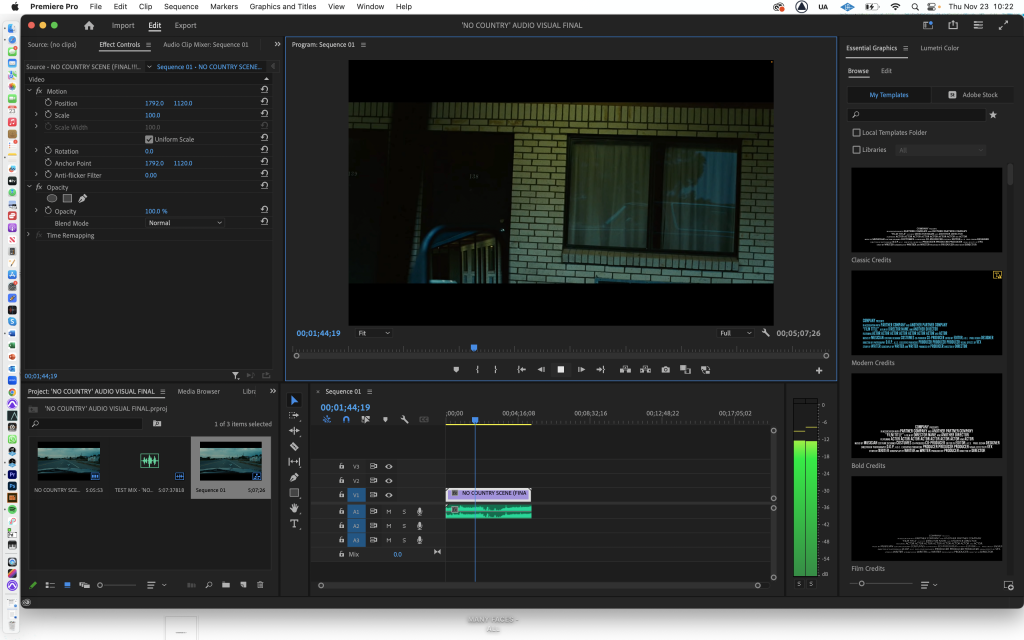The height and width of the screenshot is (640, 1024).
Task: Toggle insert sequences as nests button
Action: pos(327,419)
